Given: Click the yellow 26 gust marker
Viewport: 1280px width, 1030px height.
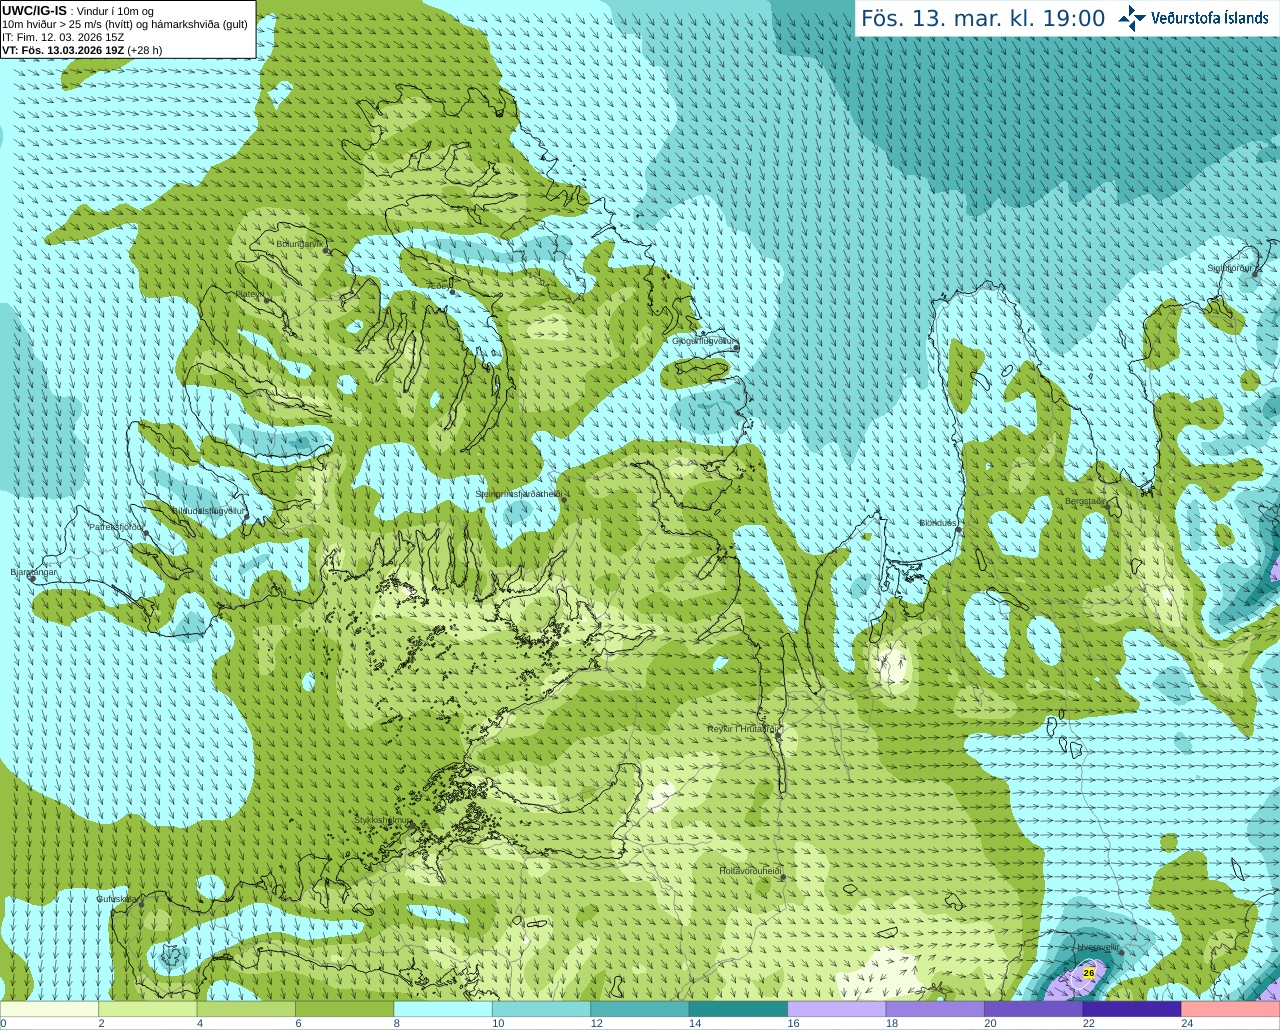Looking at the screenshot, I should pos(1089,972).
